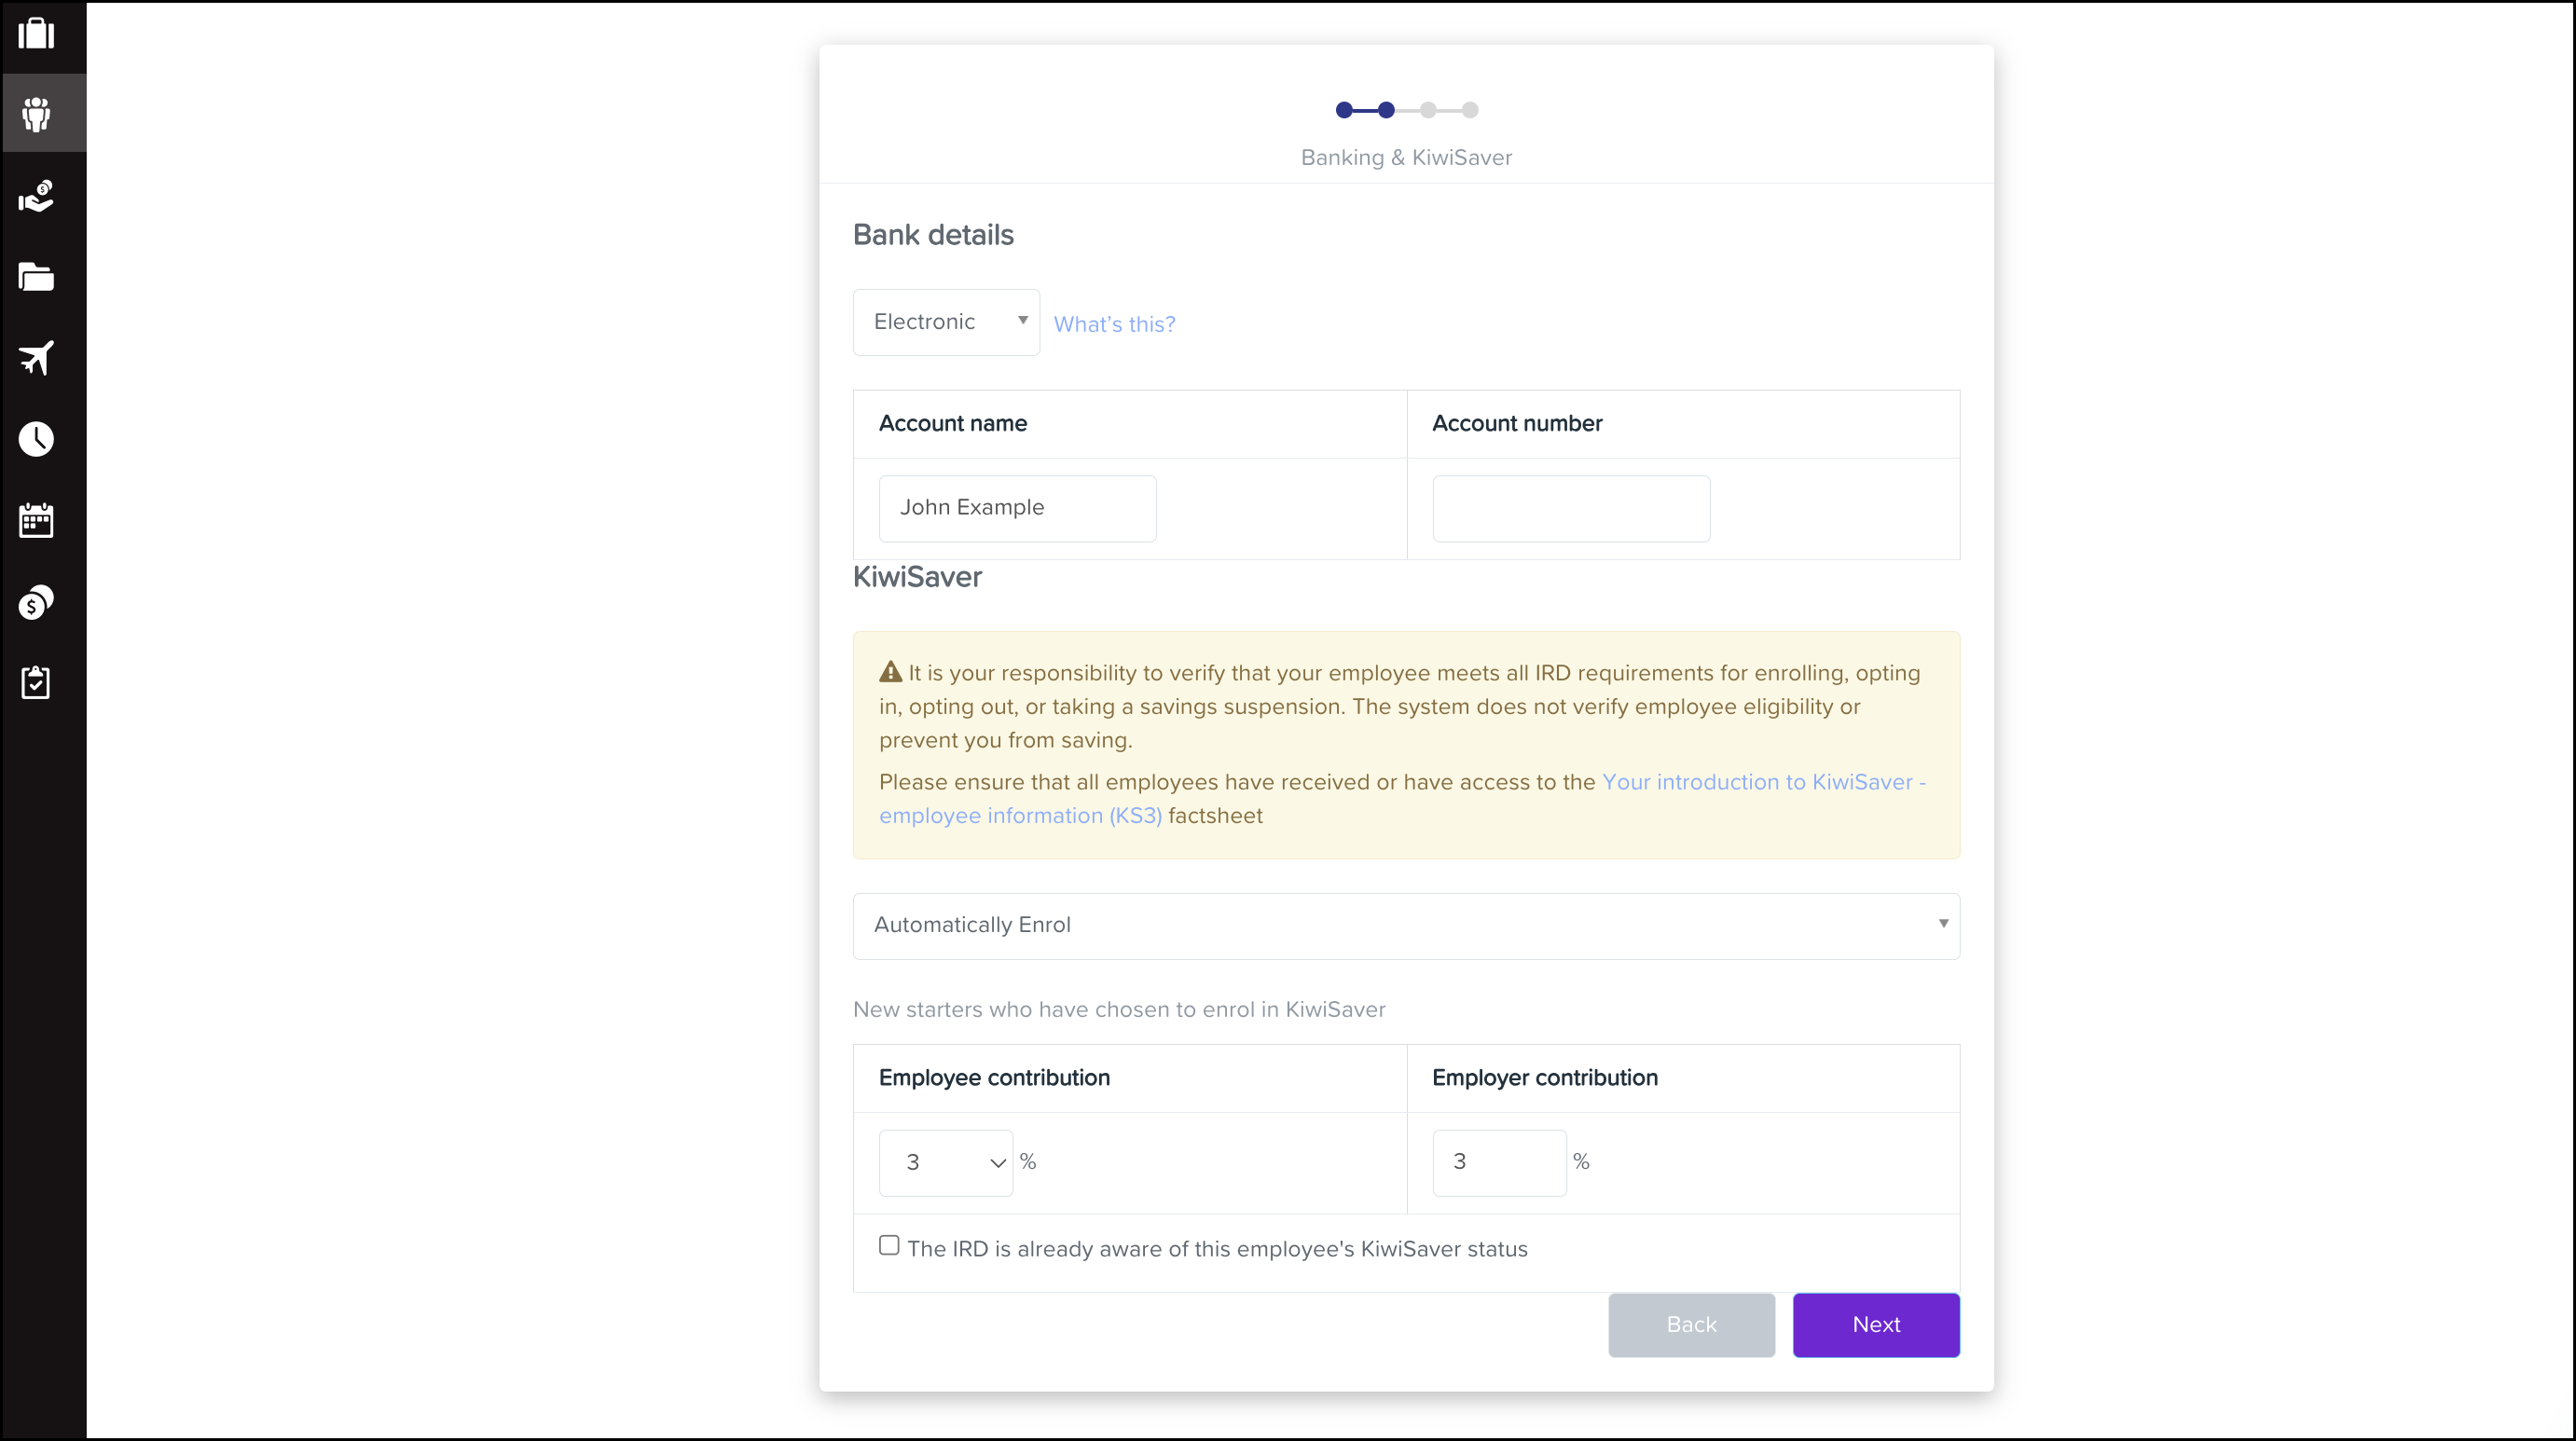Open the briefcase icon in sidebar
Screen dimensions: 2576x1441
click(x=37, y=33)
